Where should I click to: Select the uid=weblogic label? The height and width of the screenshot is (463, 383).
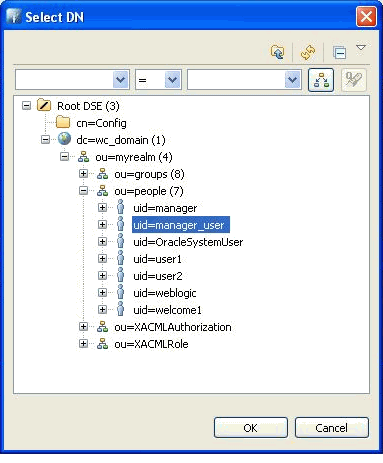pos(165,293)
